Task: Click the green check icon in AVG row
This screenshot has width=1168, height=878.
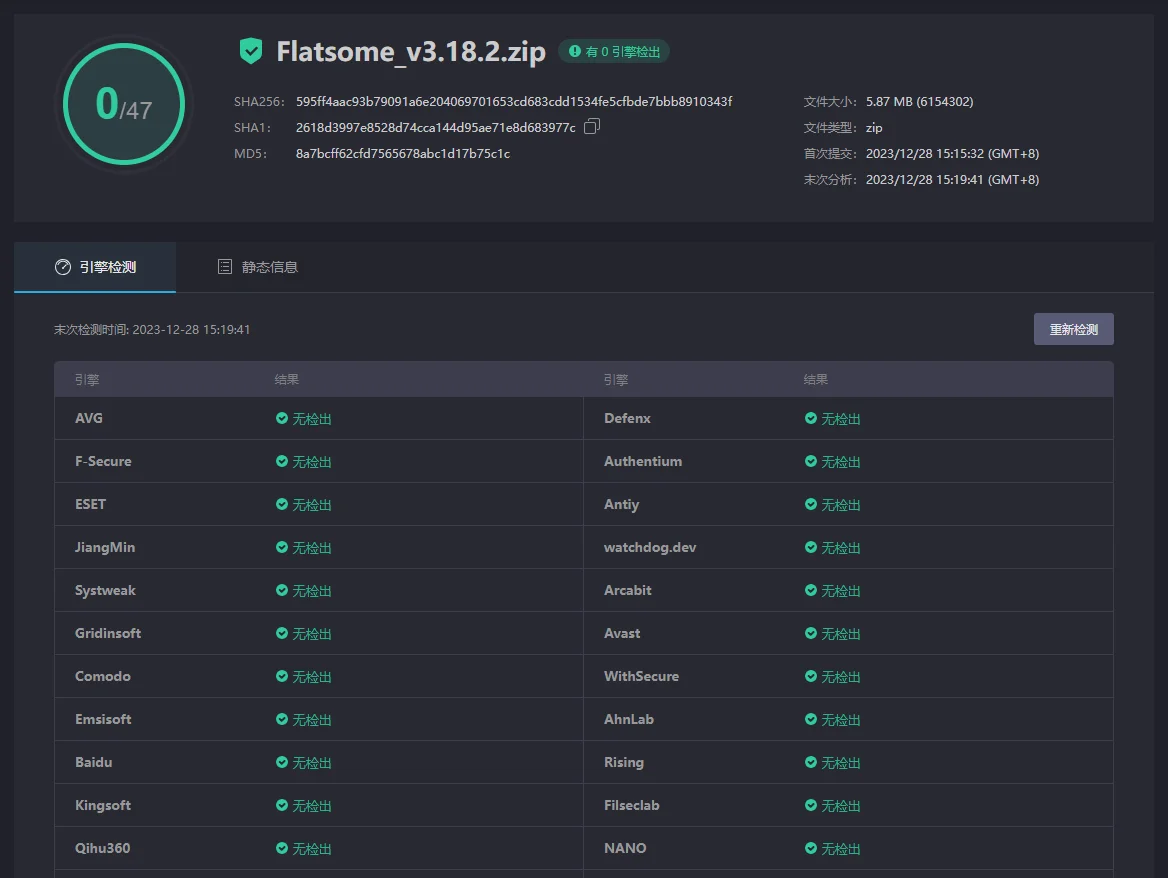Action: pos(282,418)
